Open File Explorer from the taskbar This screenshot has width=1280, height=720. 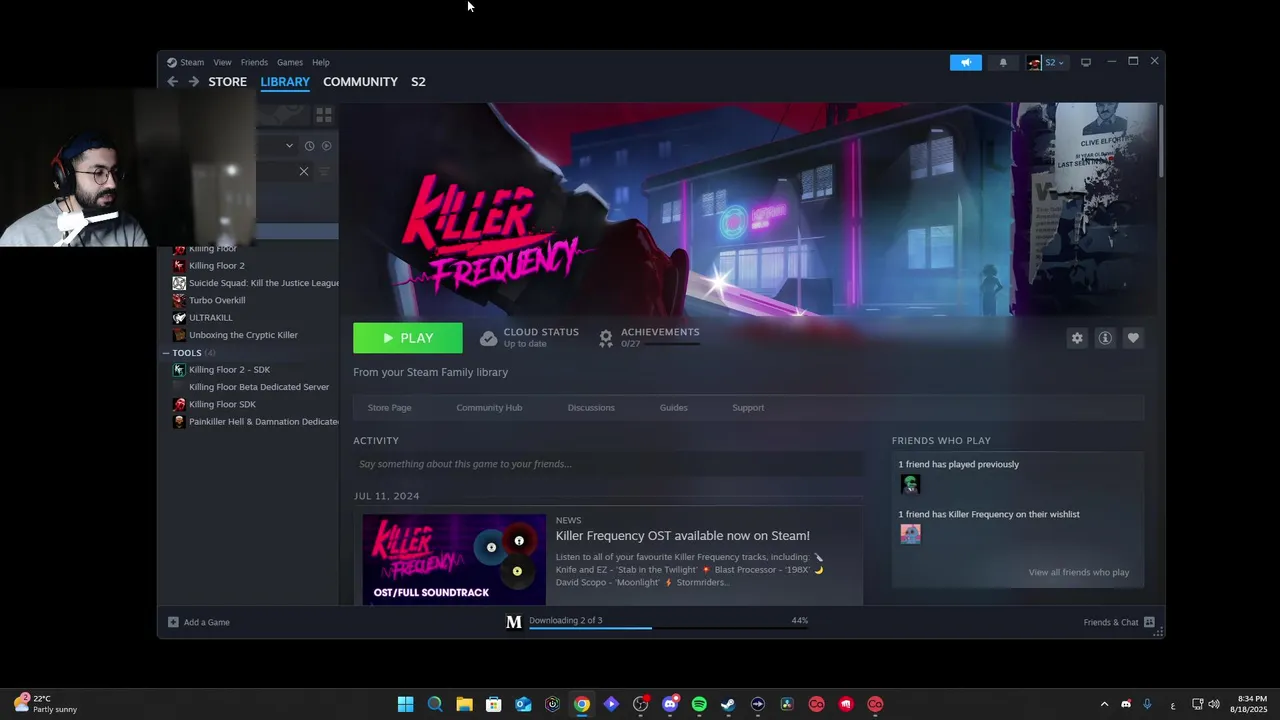[464, 704]
